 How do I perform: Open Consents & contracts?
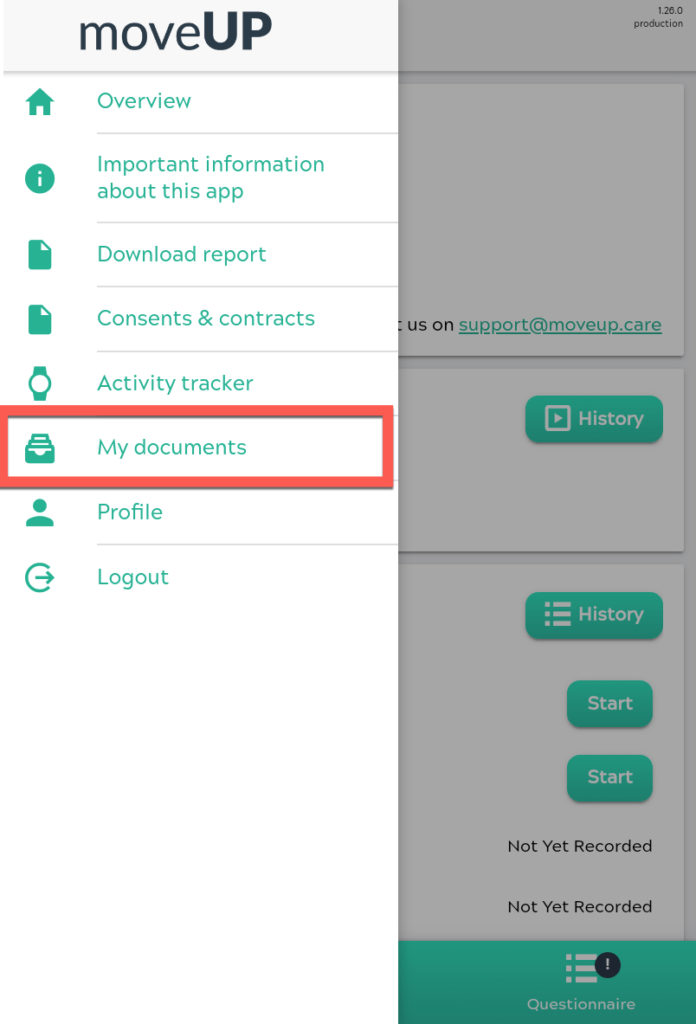(206, 318)
